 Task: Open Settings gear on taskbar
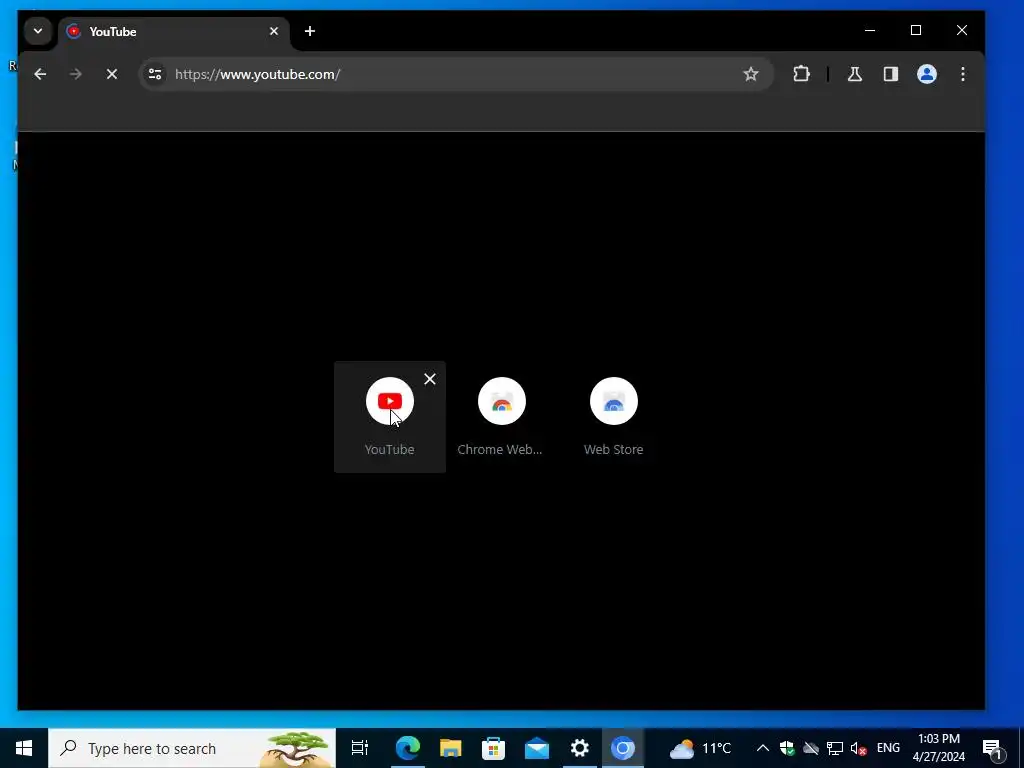[x=579, y=748]
